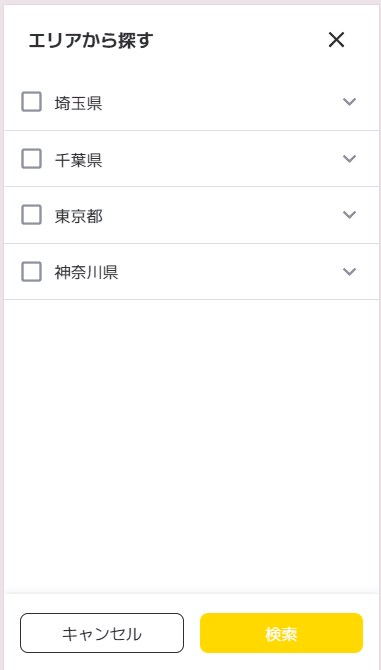
Task: Click the 埼玉県 label text
Action: tap(79, 104)
